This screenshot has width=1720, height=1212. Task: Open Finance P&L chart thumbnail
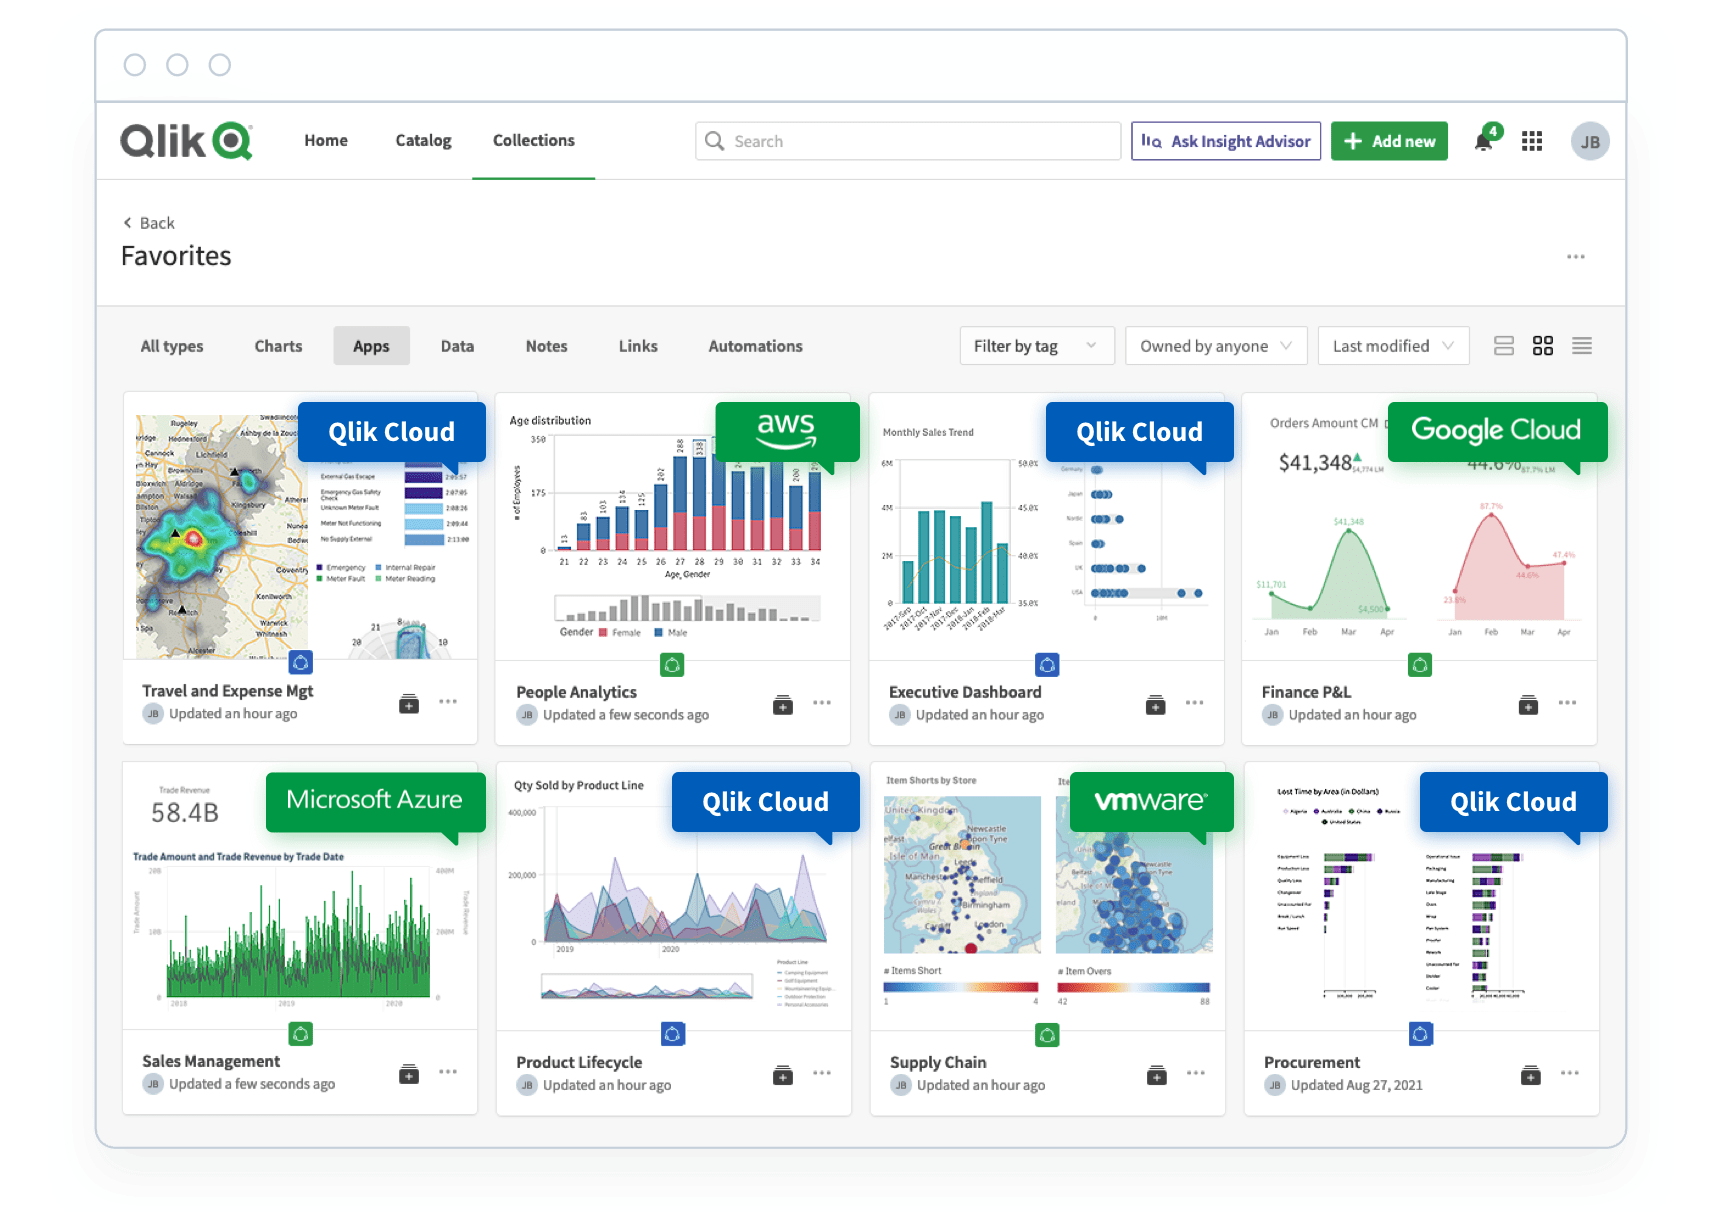pos(1419,528)
